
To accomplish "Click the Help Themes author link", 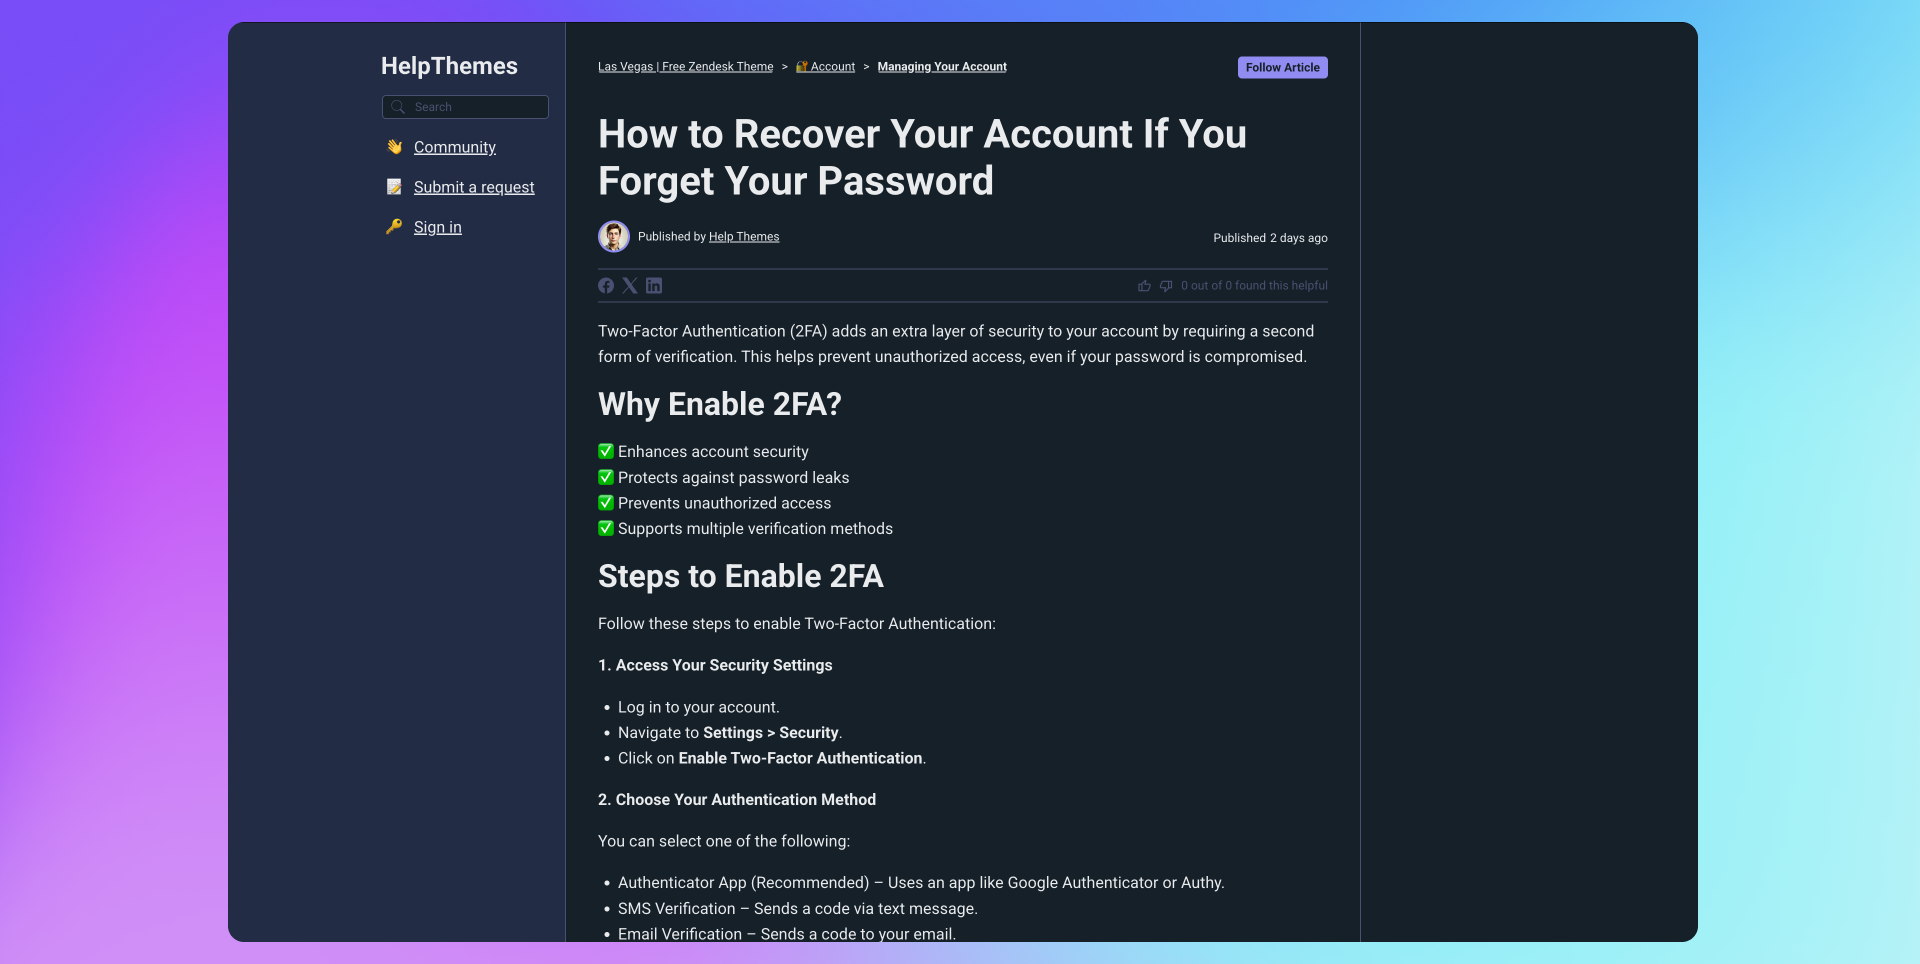I will (744, 237).
